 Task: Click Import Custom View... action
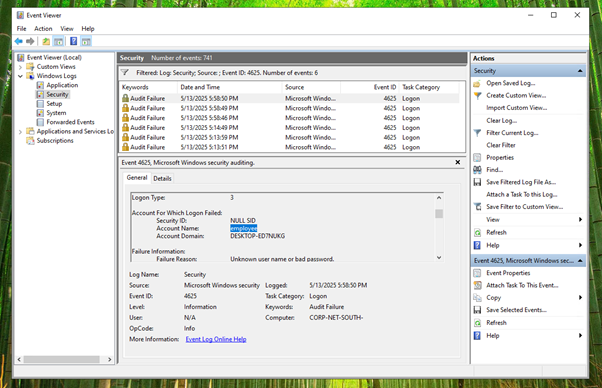coord(517,108)
